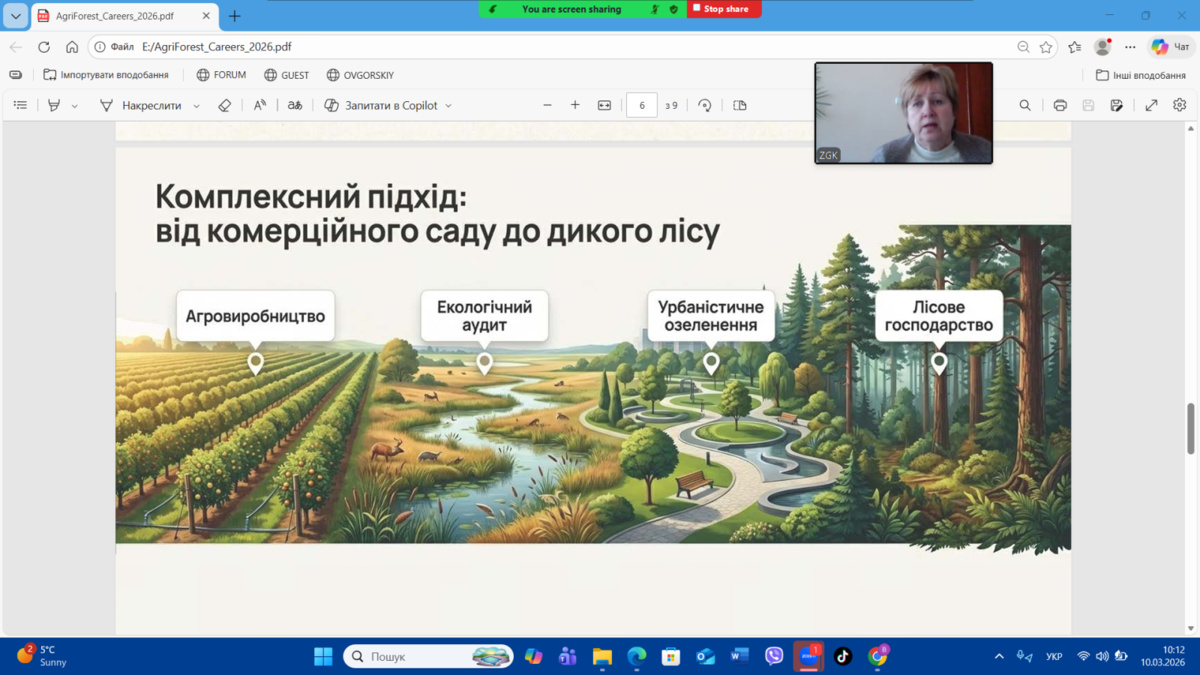Toggle page view layout
1200x675 pixels.
[740, 105]
